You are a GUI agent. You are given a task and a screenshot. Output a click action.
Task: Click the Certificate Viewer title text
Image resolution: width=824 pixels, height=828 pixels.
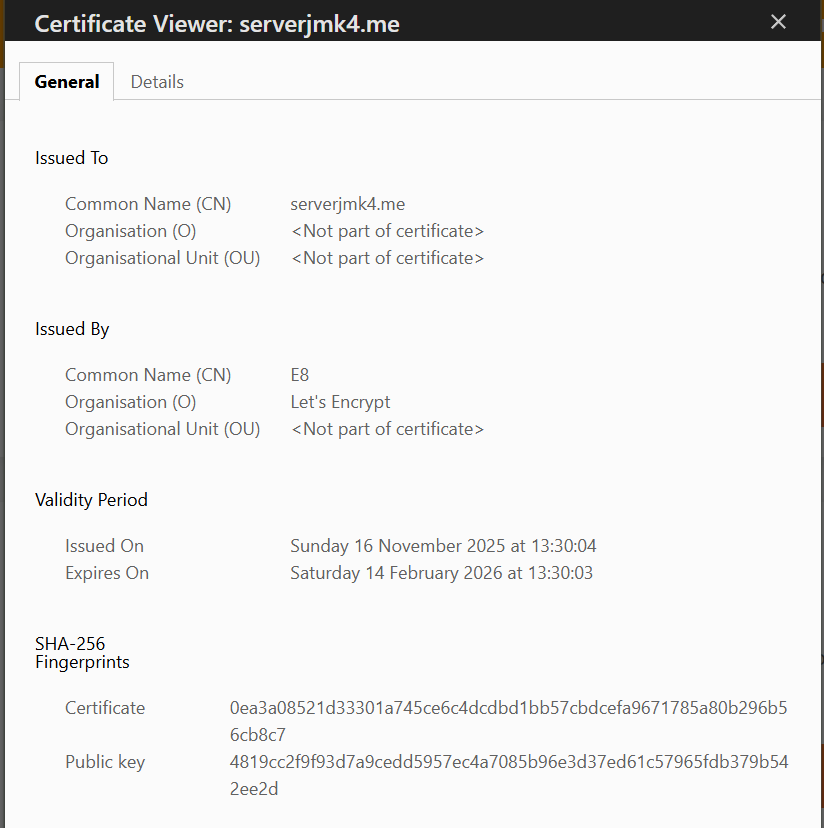(216, 22)
